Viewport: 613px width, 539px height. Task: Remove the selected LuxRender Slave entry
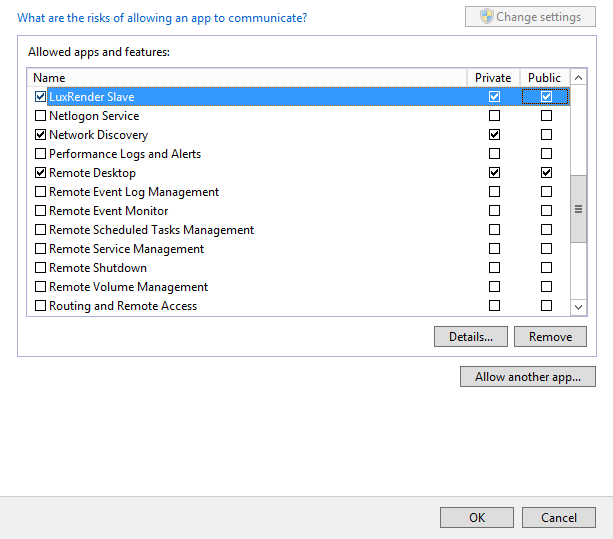pyautogui.click(x=550, y=337)
